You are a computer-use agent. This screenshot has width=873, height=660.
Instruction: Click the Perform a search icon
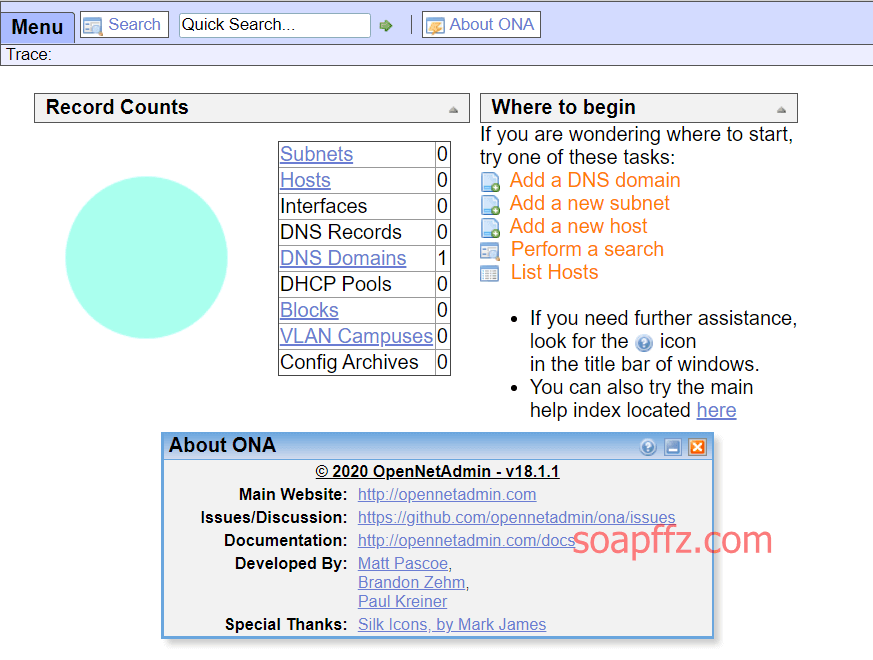(x=490, y=251)
